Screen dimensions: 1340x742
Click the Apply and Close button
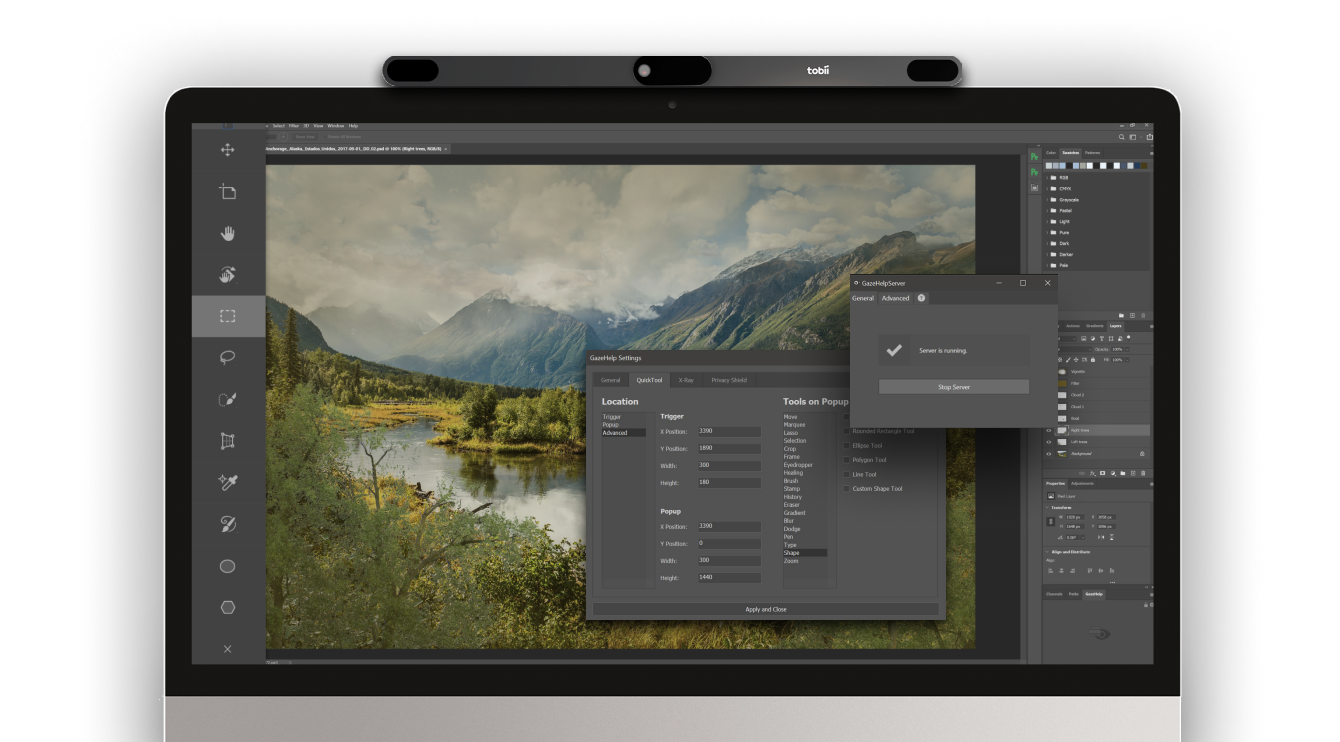766,609
